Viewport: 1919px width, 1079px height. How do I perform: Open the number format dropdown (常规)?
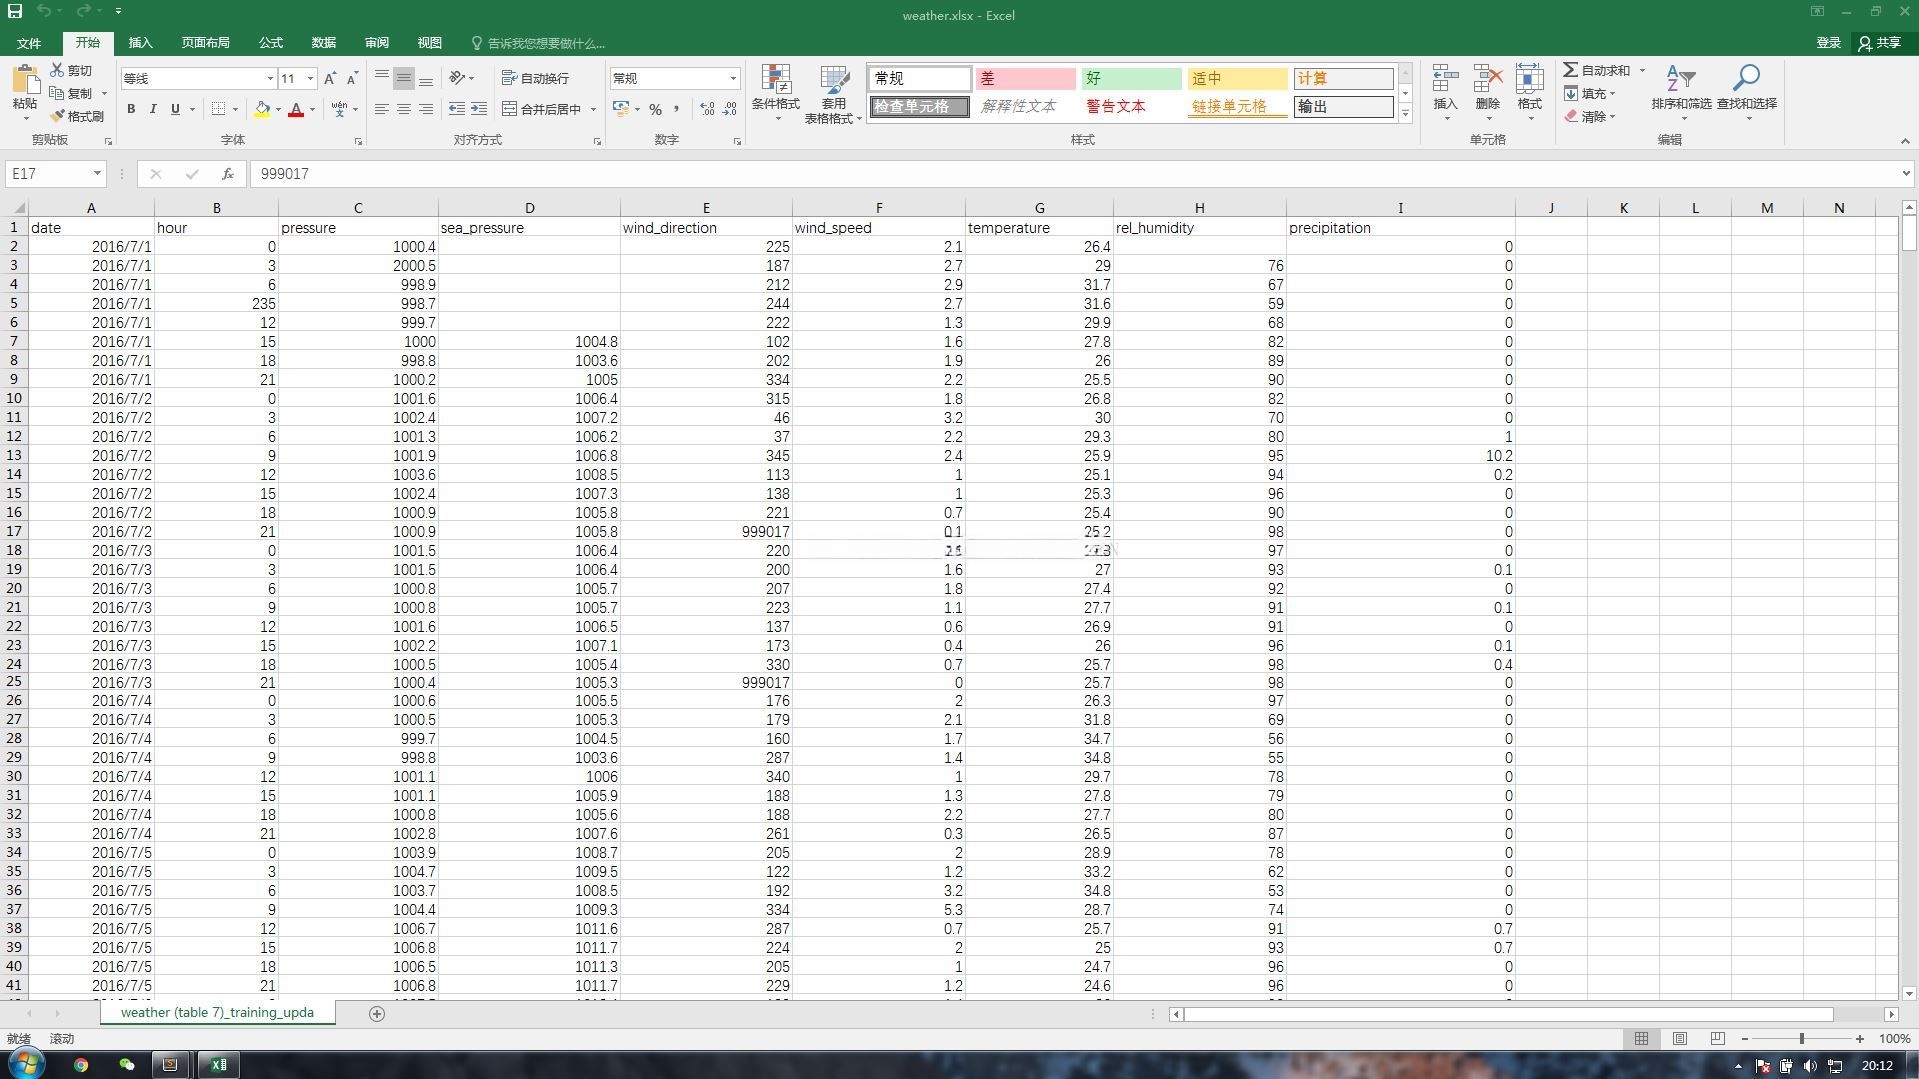[733, 78]
